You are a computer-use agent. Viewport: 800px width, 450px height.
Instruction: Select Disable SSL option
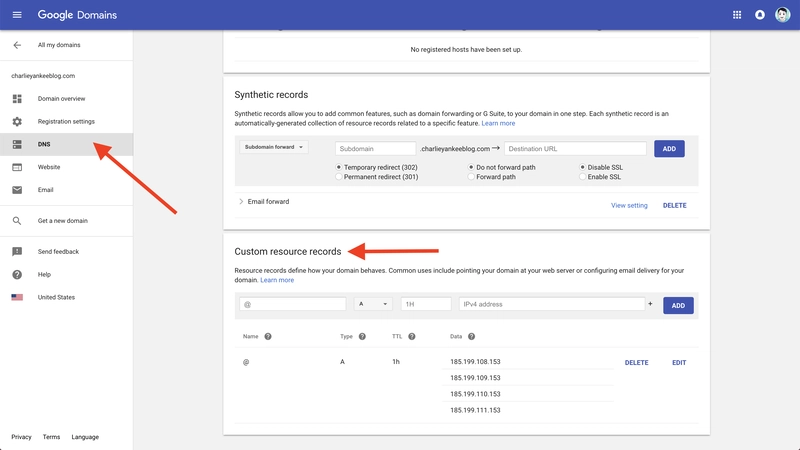click(582, 167)
